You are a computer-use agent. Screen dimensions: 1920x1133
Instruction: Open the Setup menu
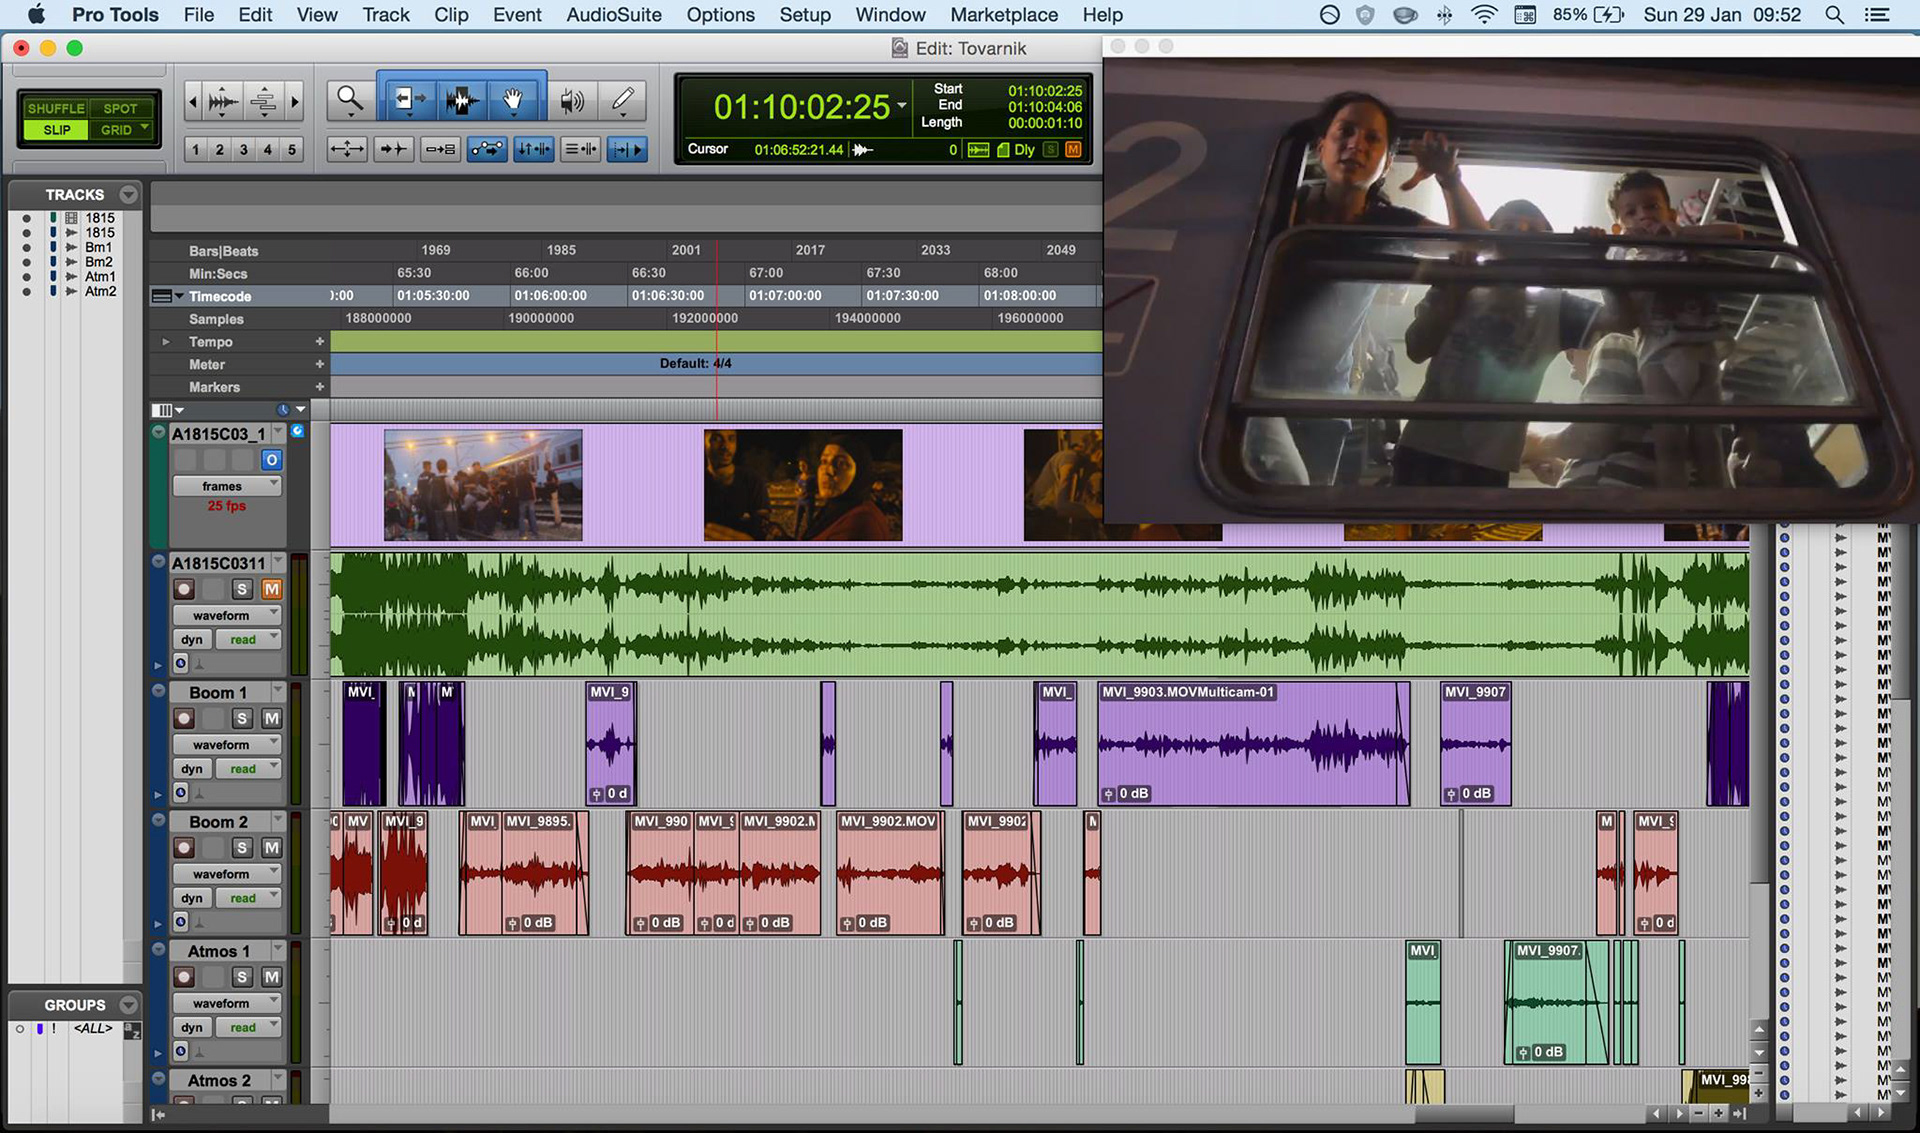click(805, 15)
